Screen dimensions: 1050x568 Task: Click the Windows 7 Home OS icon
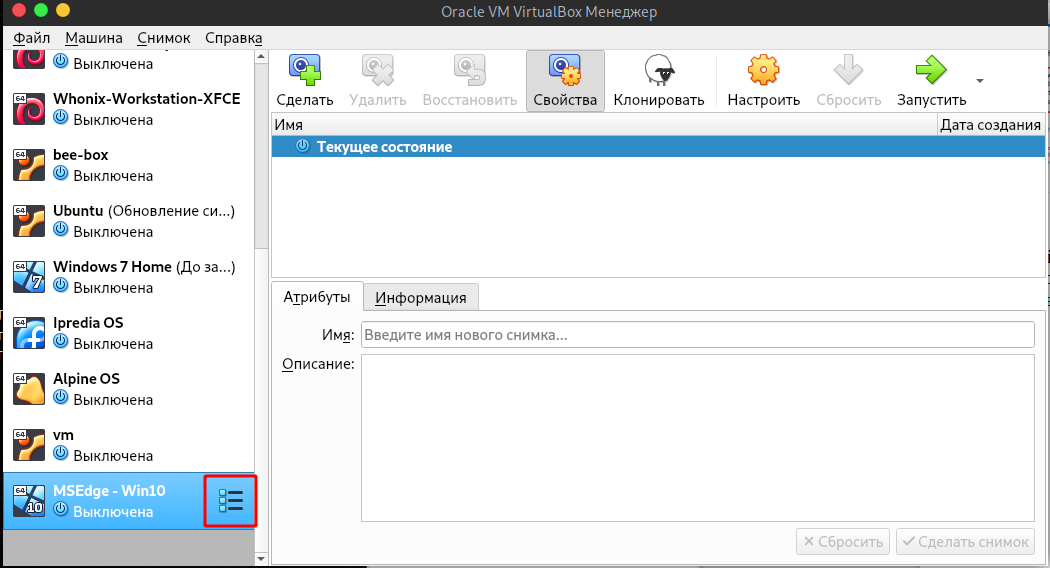(29, 277)
